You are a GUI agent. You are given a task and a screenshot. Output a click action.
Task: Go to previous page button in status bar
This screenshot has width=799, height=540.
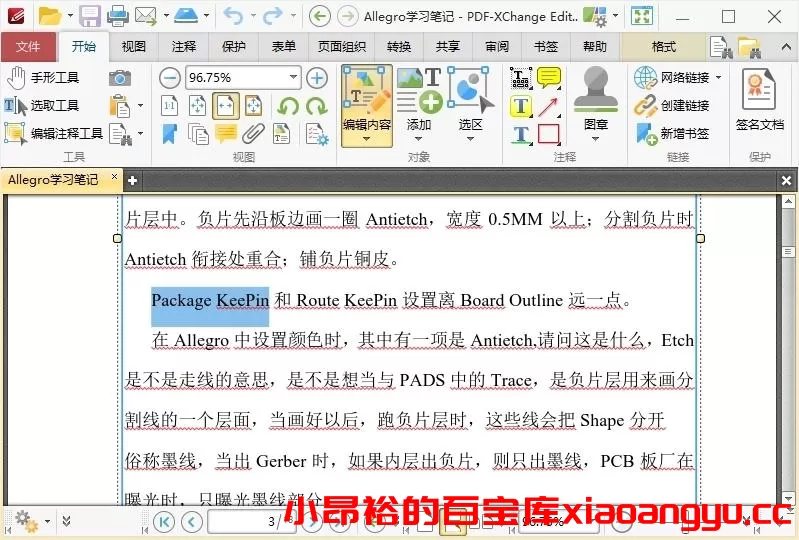pos(192,522)
